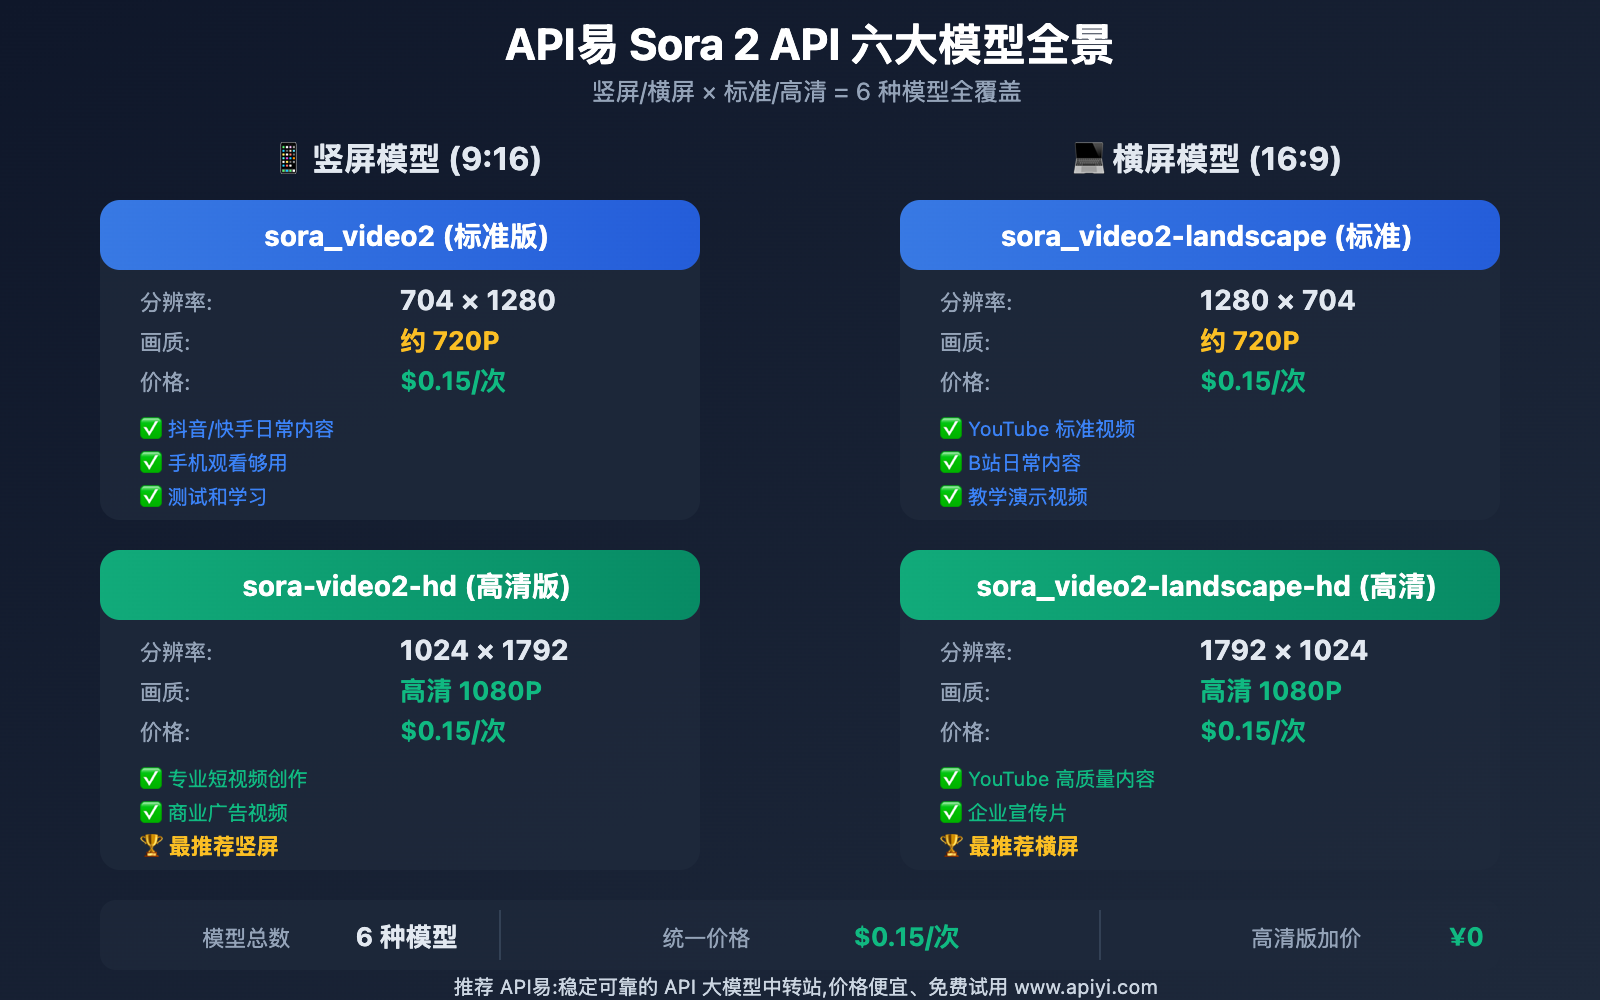Click the phone icon beside 竖屏模型 heading
Screen dimensions: 1600x1000
pos(288,158)
